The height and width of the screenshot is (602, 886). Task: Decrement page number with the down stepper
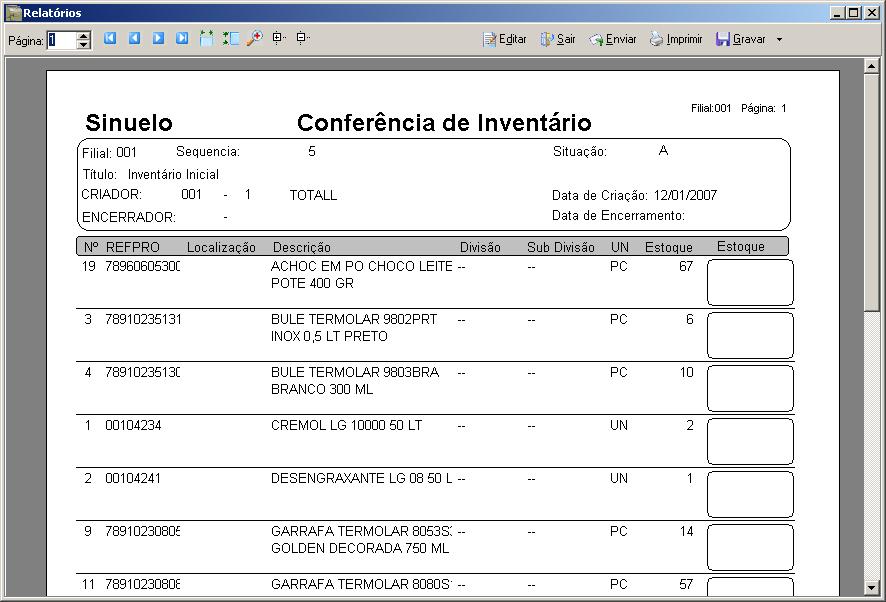tap(81, 43)
